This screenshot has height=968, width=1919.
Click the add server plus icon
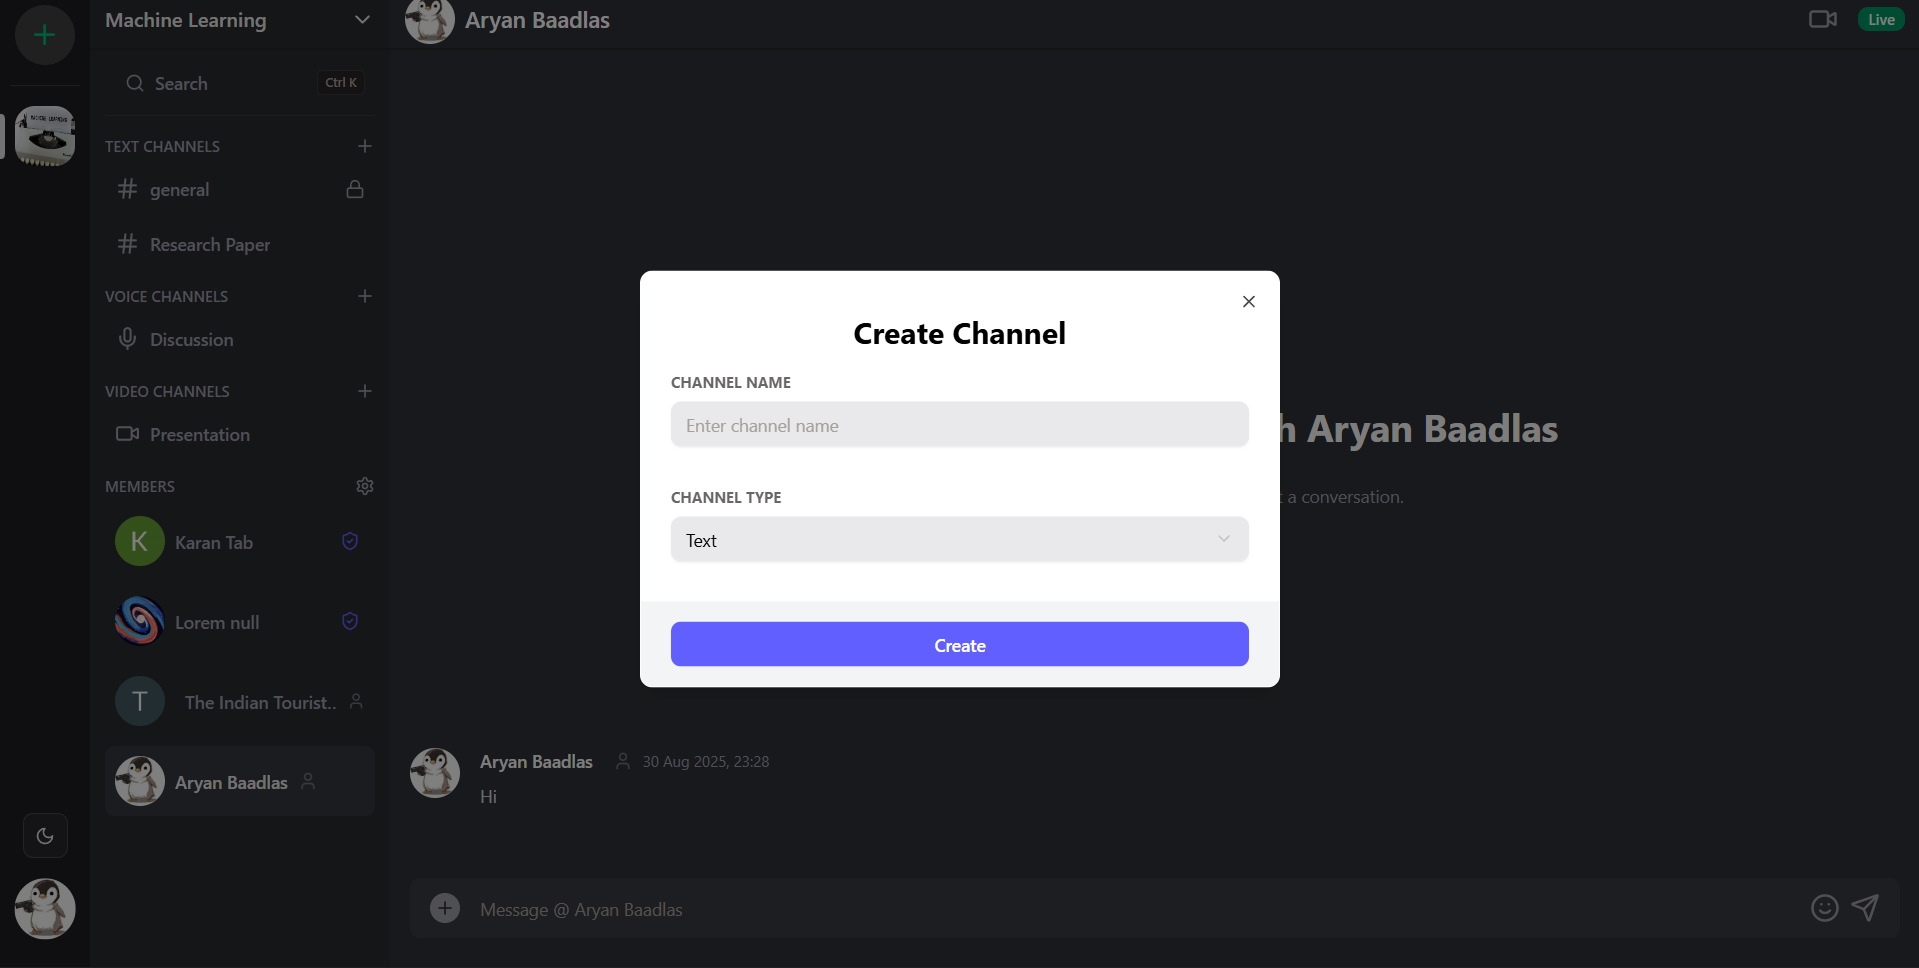pyautogui.click(x=44, y=35)
